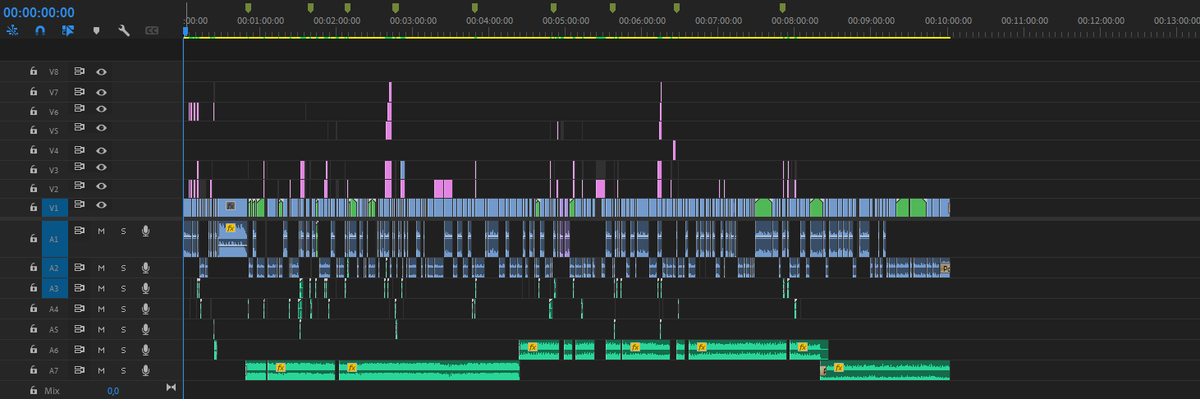This screenshot has width=1200, height=399.
Task: Toggle Linked Selection icon
Action: (x=67, y=30)
